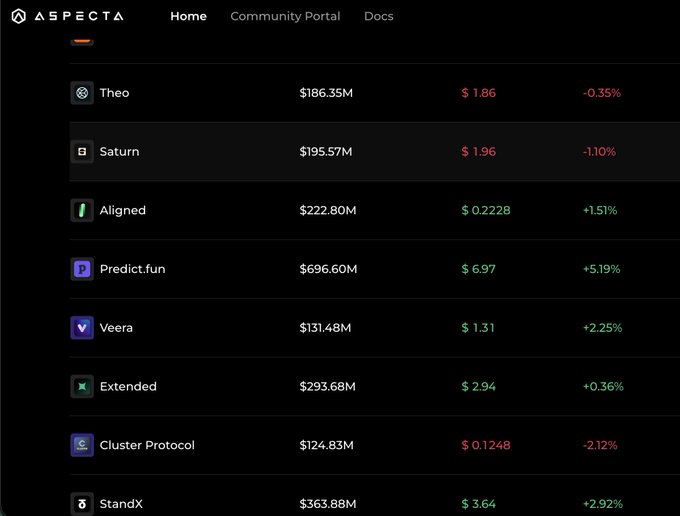Click Theo price $ 1.86
This screenshot has width=680, height=516.
478,93
